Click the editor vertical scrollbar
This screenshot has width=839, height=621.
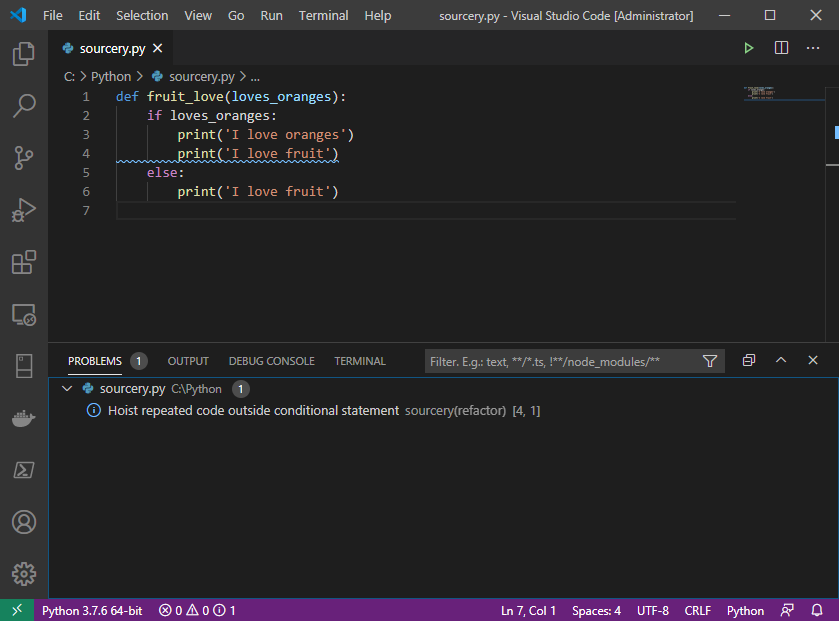[832, 214]
